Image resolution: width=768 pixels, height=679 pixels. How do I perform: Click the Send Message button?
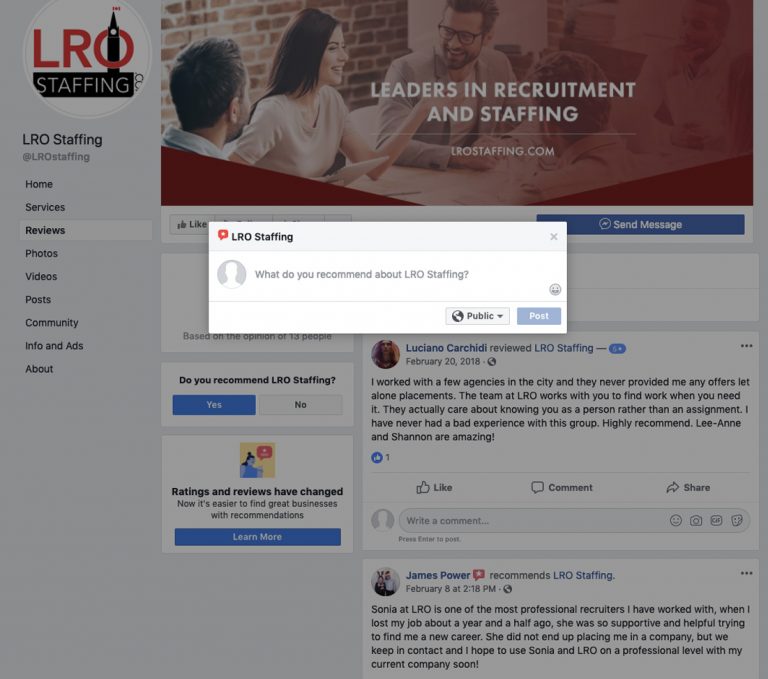click(x=641, y=224)
